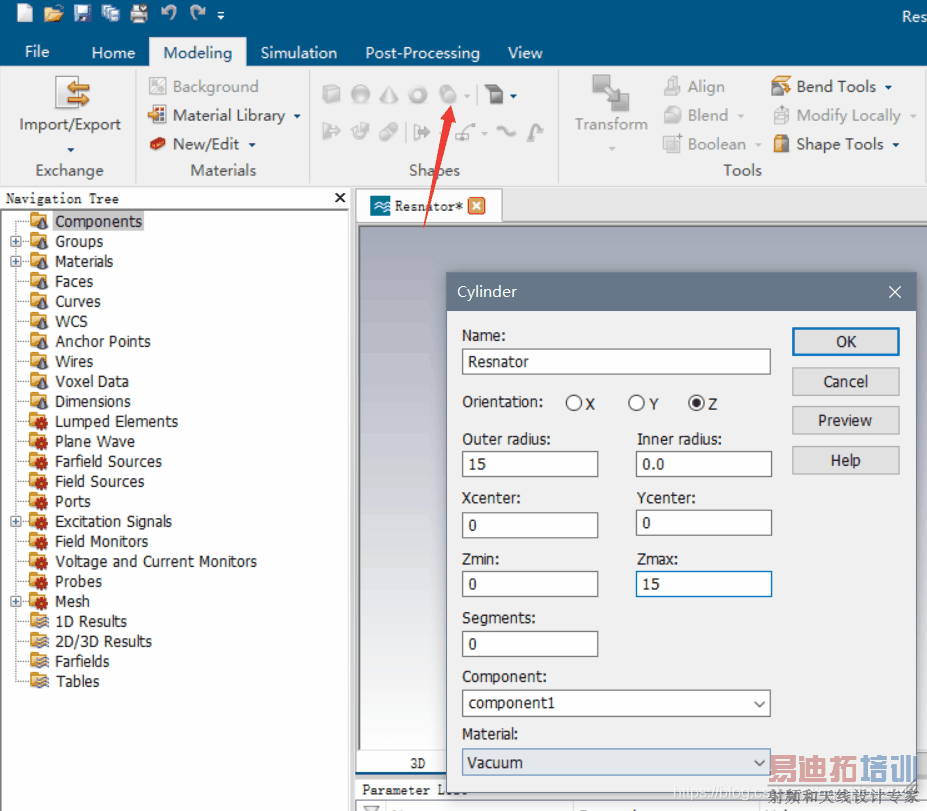Screen dimensions: 927x811
Task: Select the Cylinder shape tool
Action: (448, 94)
